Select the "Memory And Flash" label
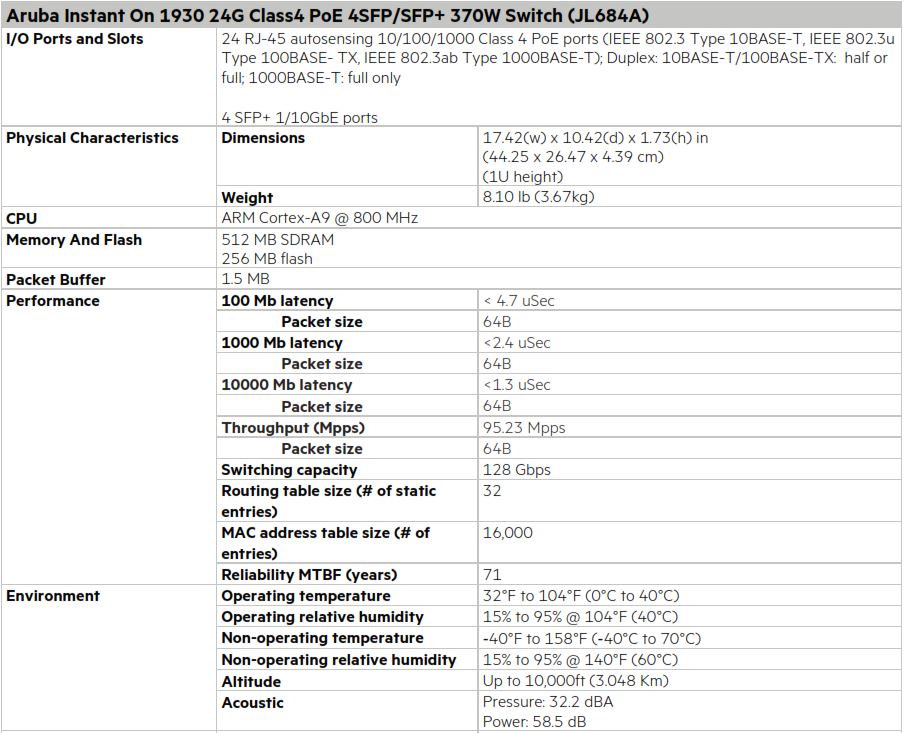Image resolution: width=904 pixels, height=733 pixels. (74, 240)
